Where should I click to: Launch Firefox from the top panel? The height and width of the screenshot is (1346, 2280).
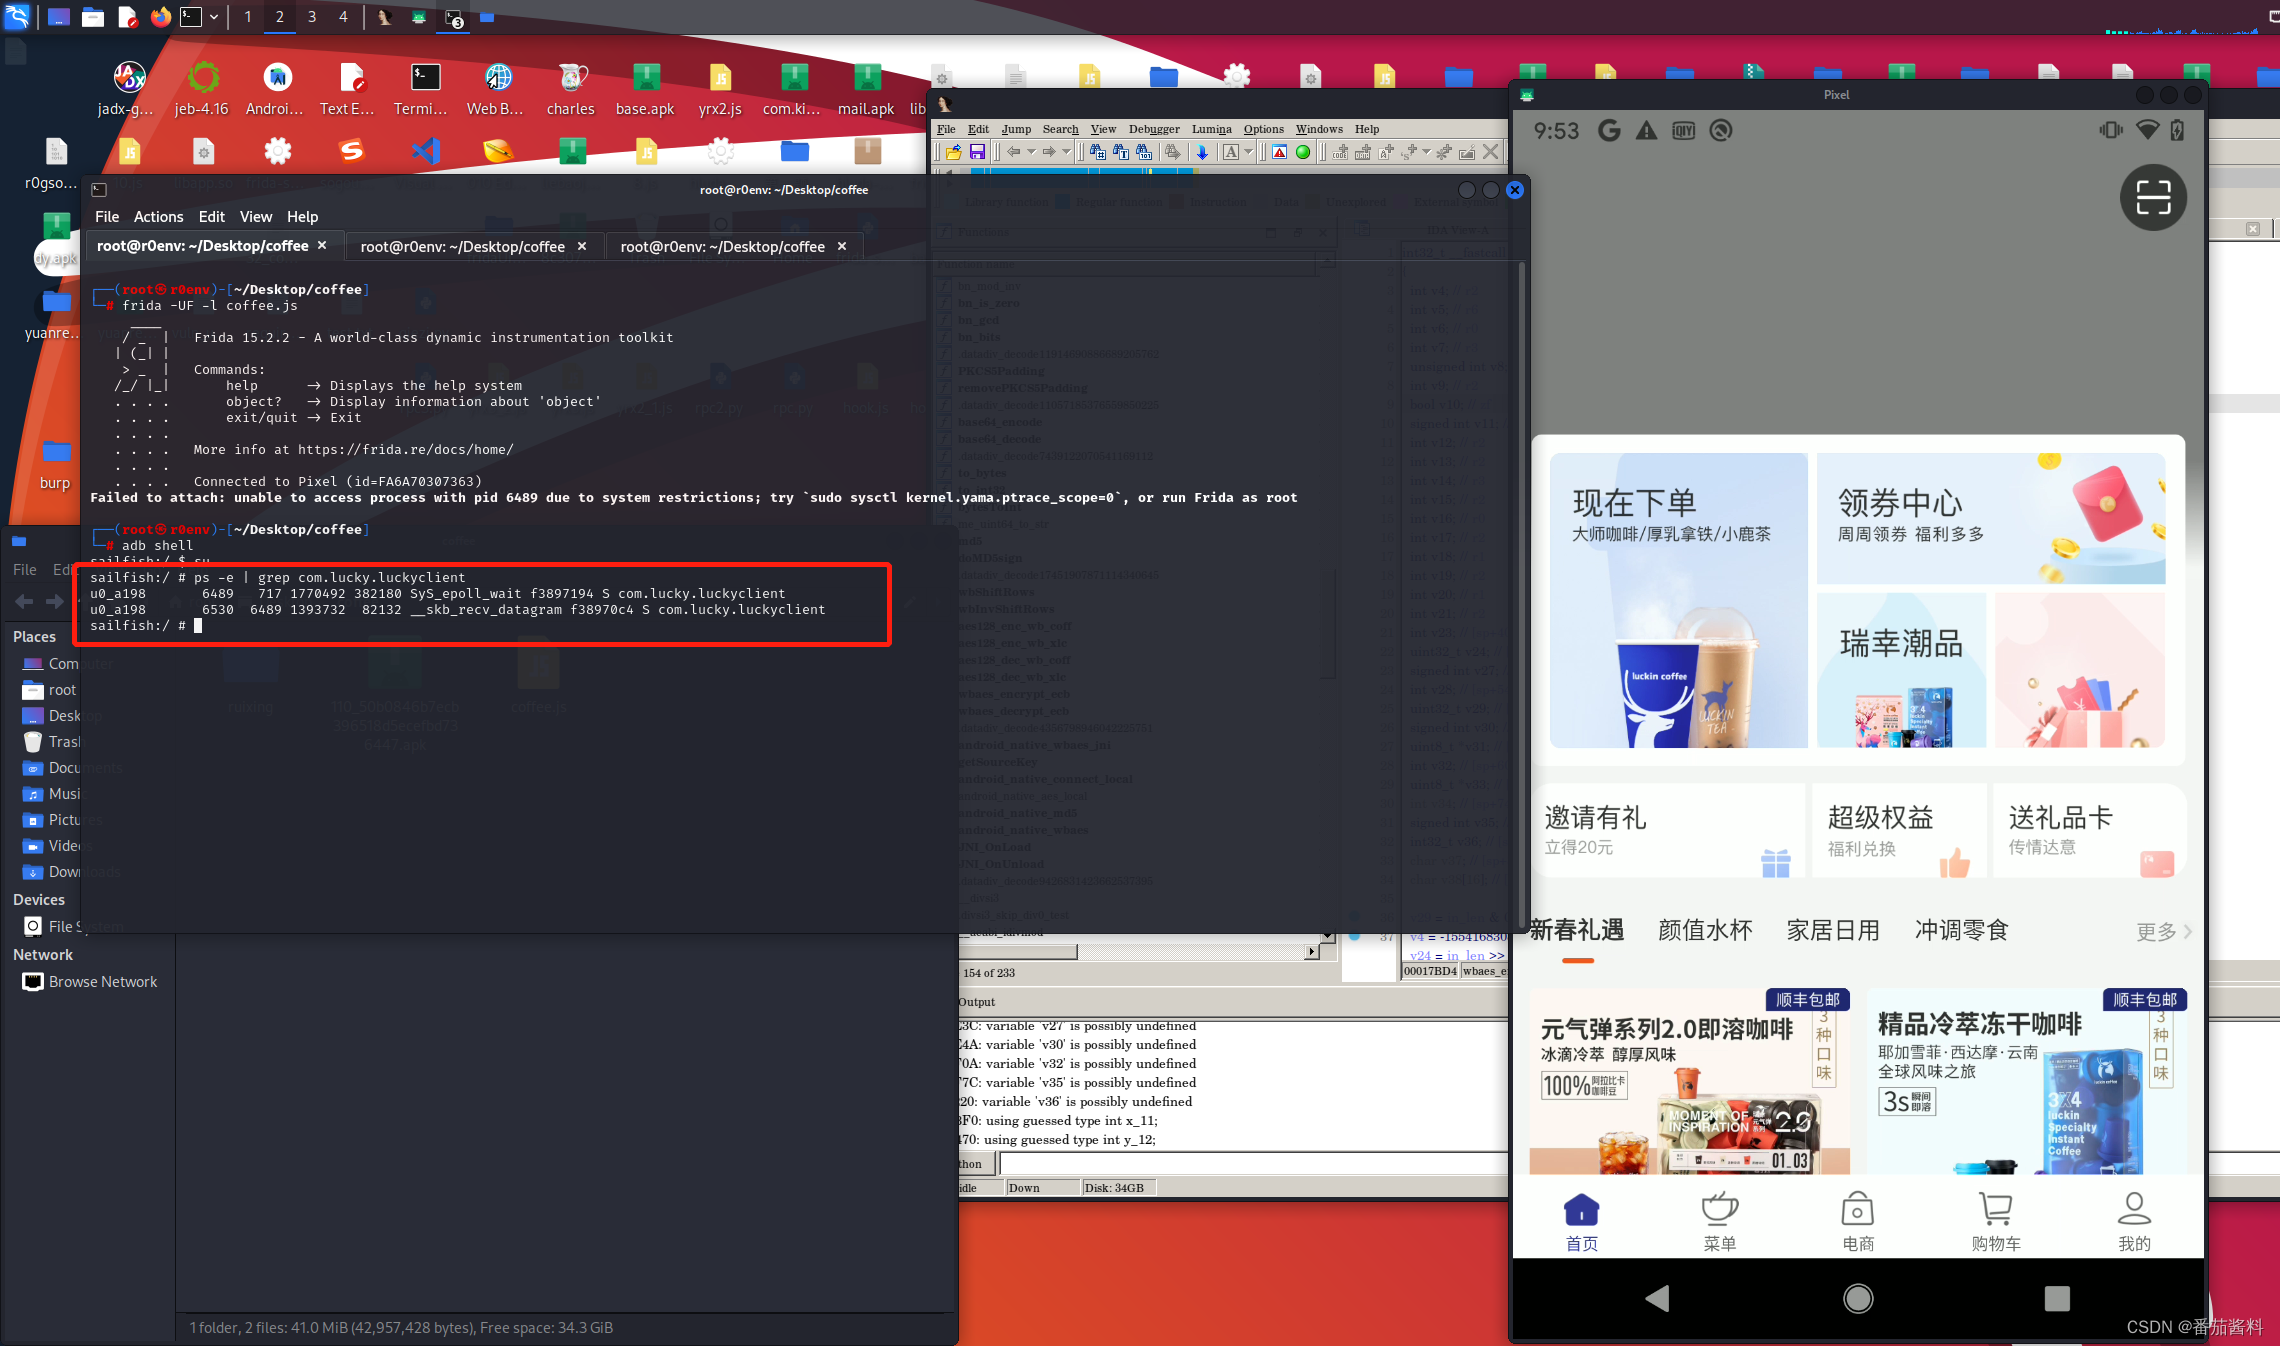[x=160, y=17]
